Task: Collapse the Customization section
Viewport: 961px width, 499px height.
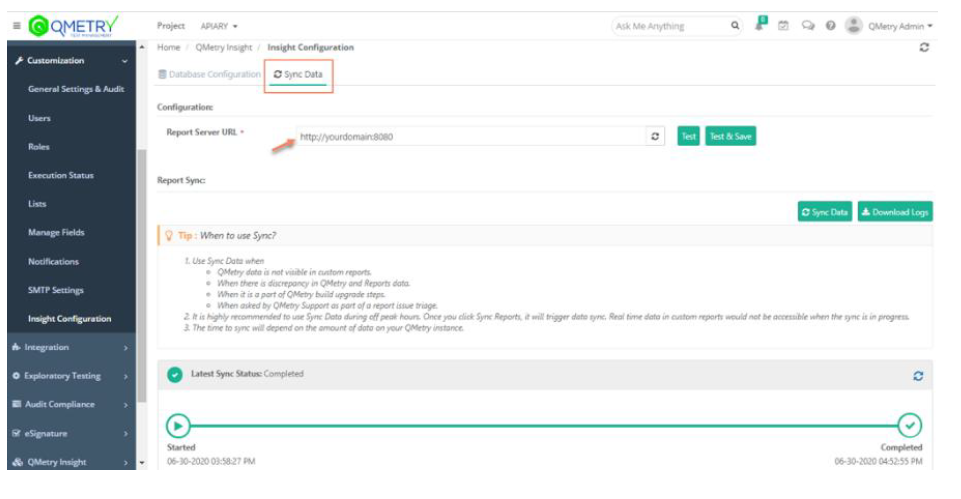Action: (125, 61)
